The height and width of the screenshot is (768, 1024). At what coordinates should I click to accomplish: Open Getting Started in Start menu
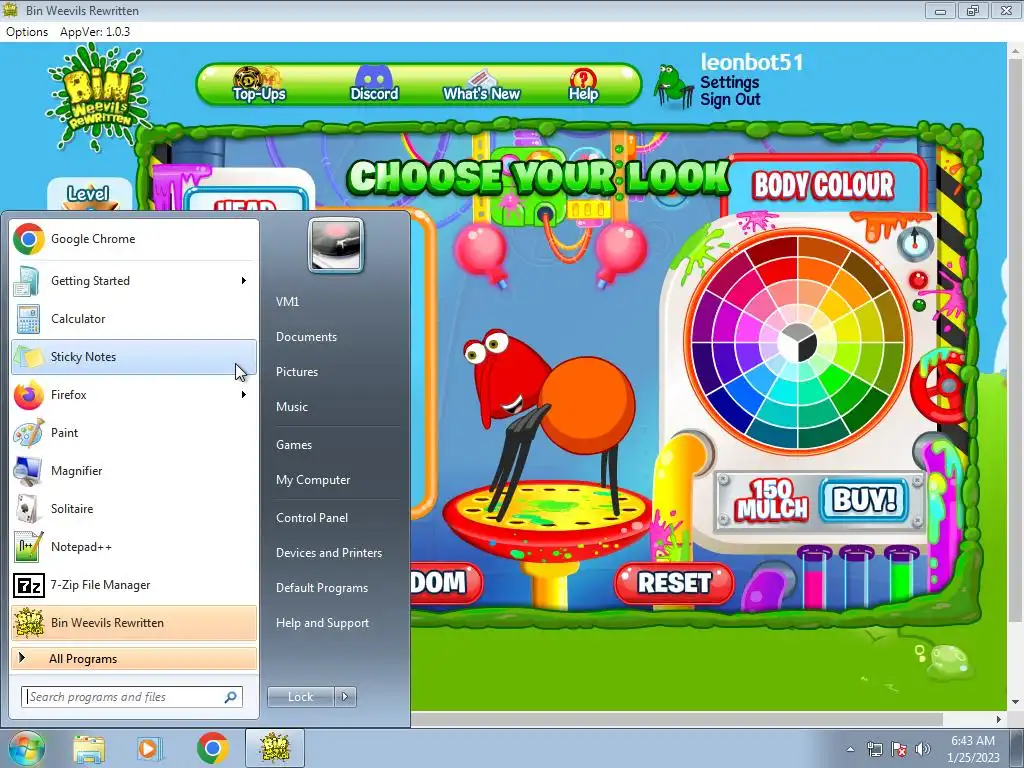click(134, 281)
